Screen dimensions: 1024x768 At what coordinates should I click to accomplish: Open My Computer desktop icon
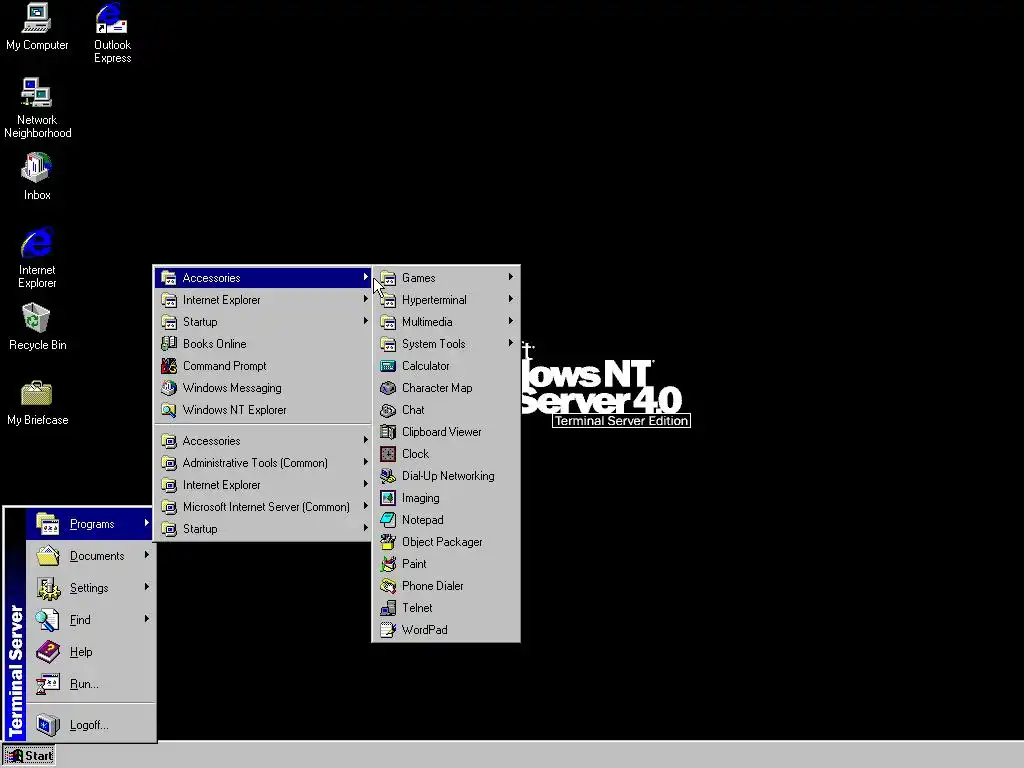(37, 27)
